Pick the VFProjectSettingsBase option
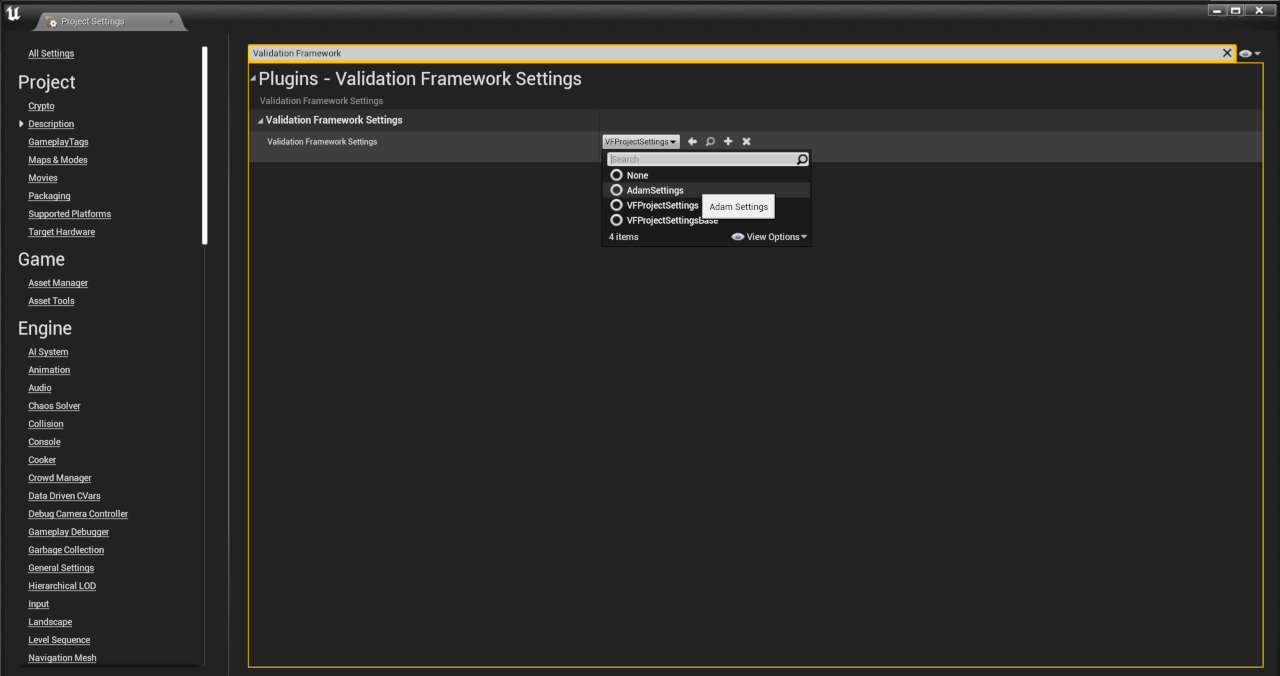The height and width of the screenshot is (676, 1280). 672,220
